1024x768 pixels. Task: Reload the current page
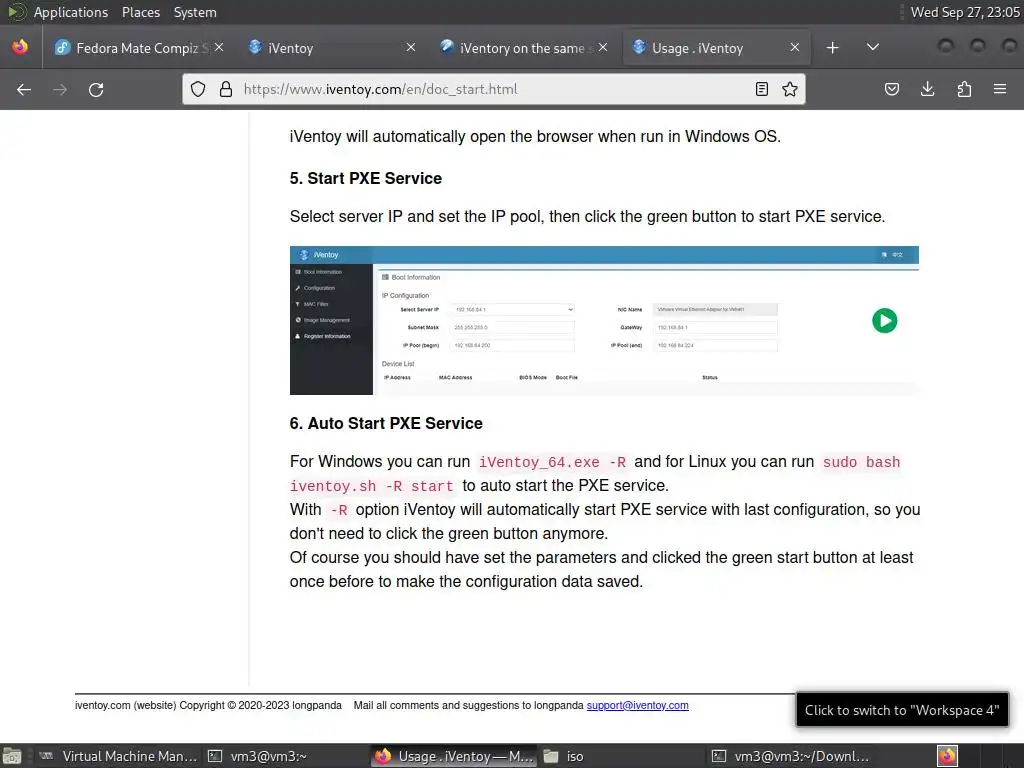(x=96, y=89)
